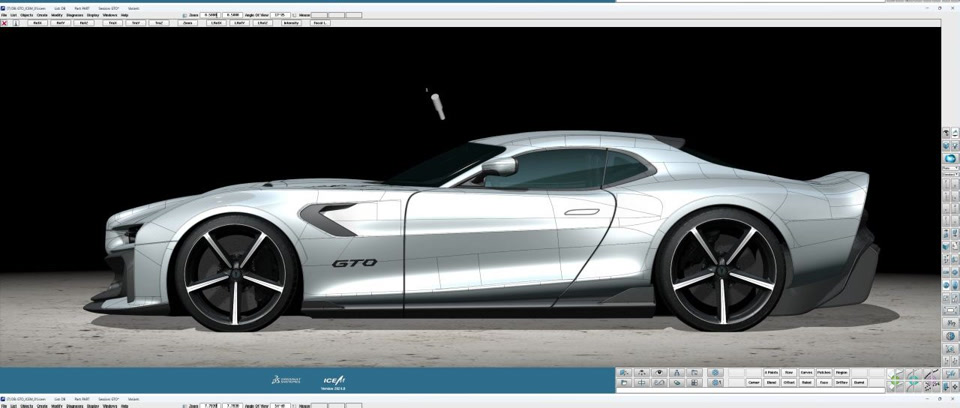Select the X Points filter button
Image resolution: width=960 pixels, height=408 pixels.
771,372
